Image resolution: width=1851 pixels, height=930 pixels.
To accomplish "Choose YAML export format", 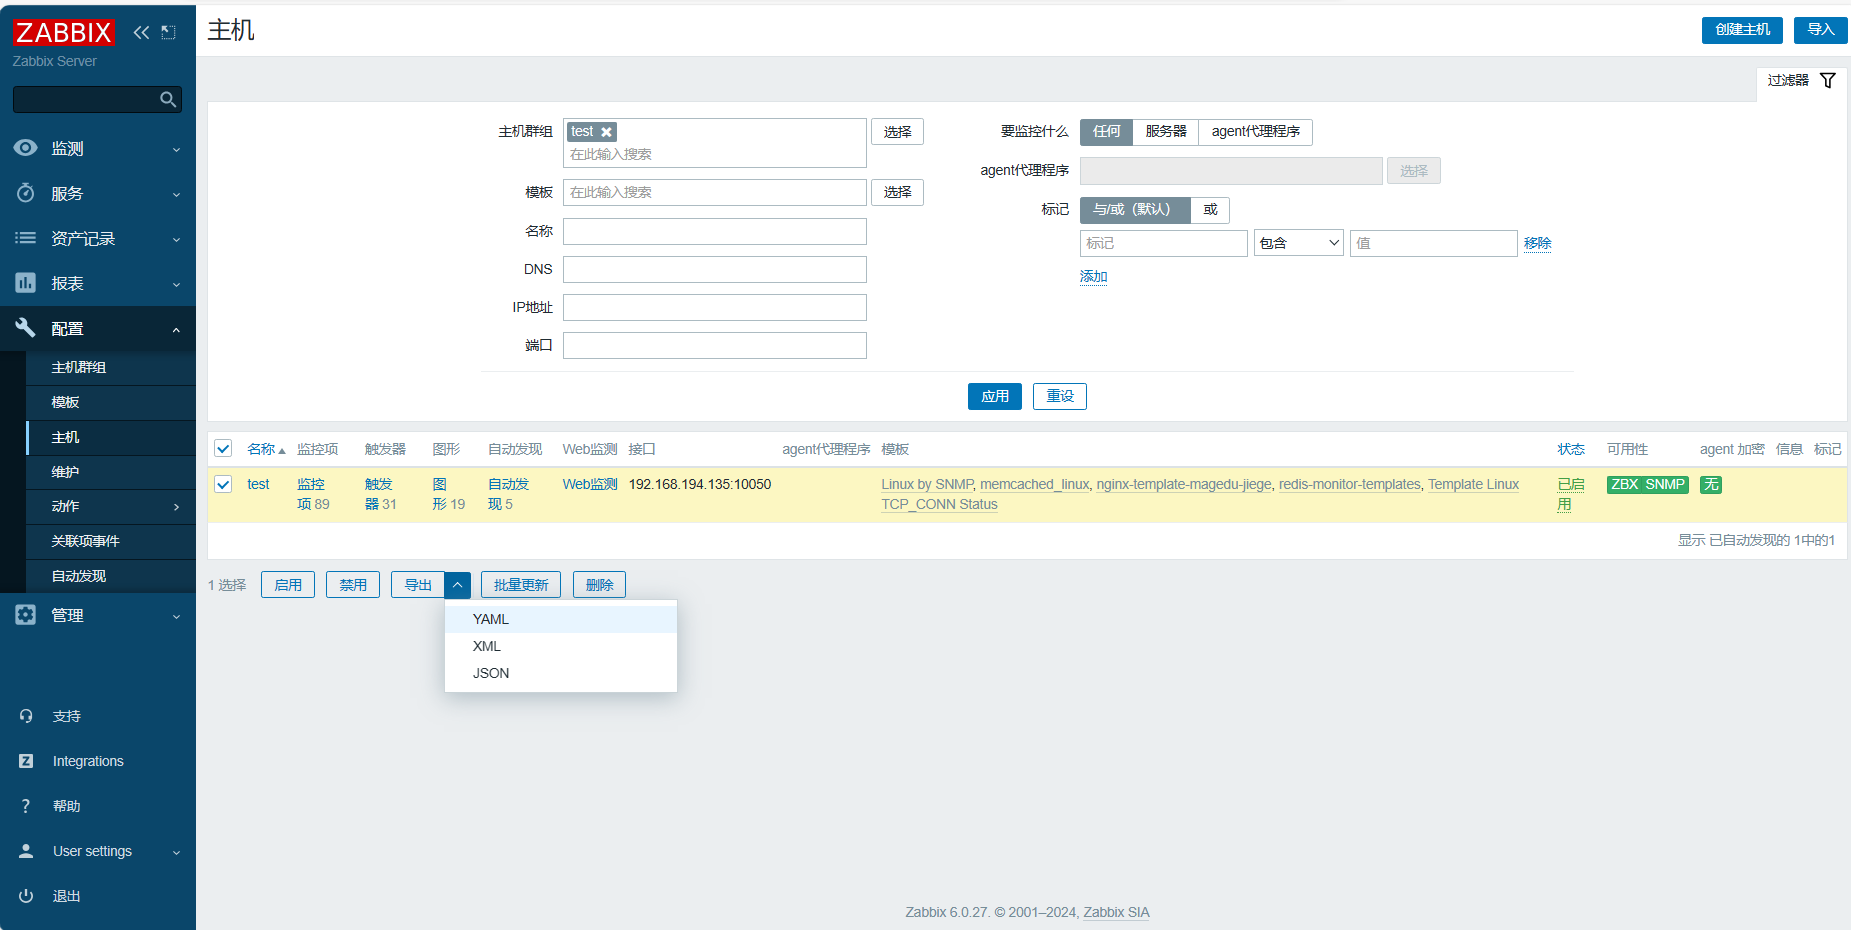I will pos(561,619).
